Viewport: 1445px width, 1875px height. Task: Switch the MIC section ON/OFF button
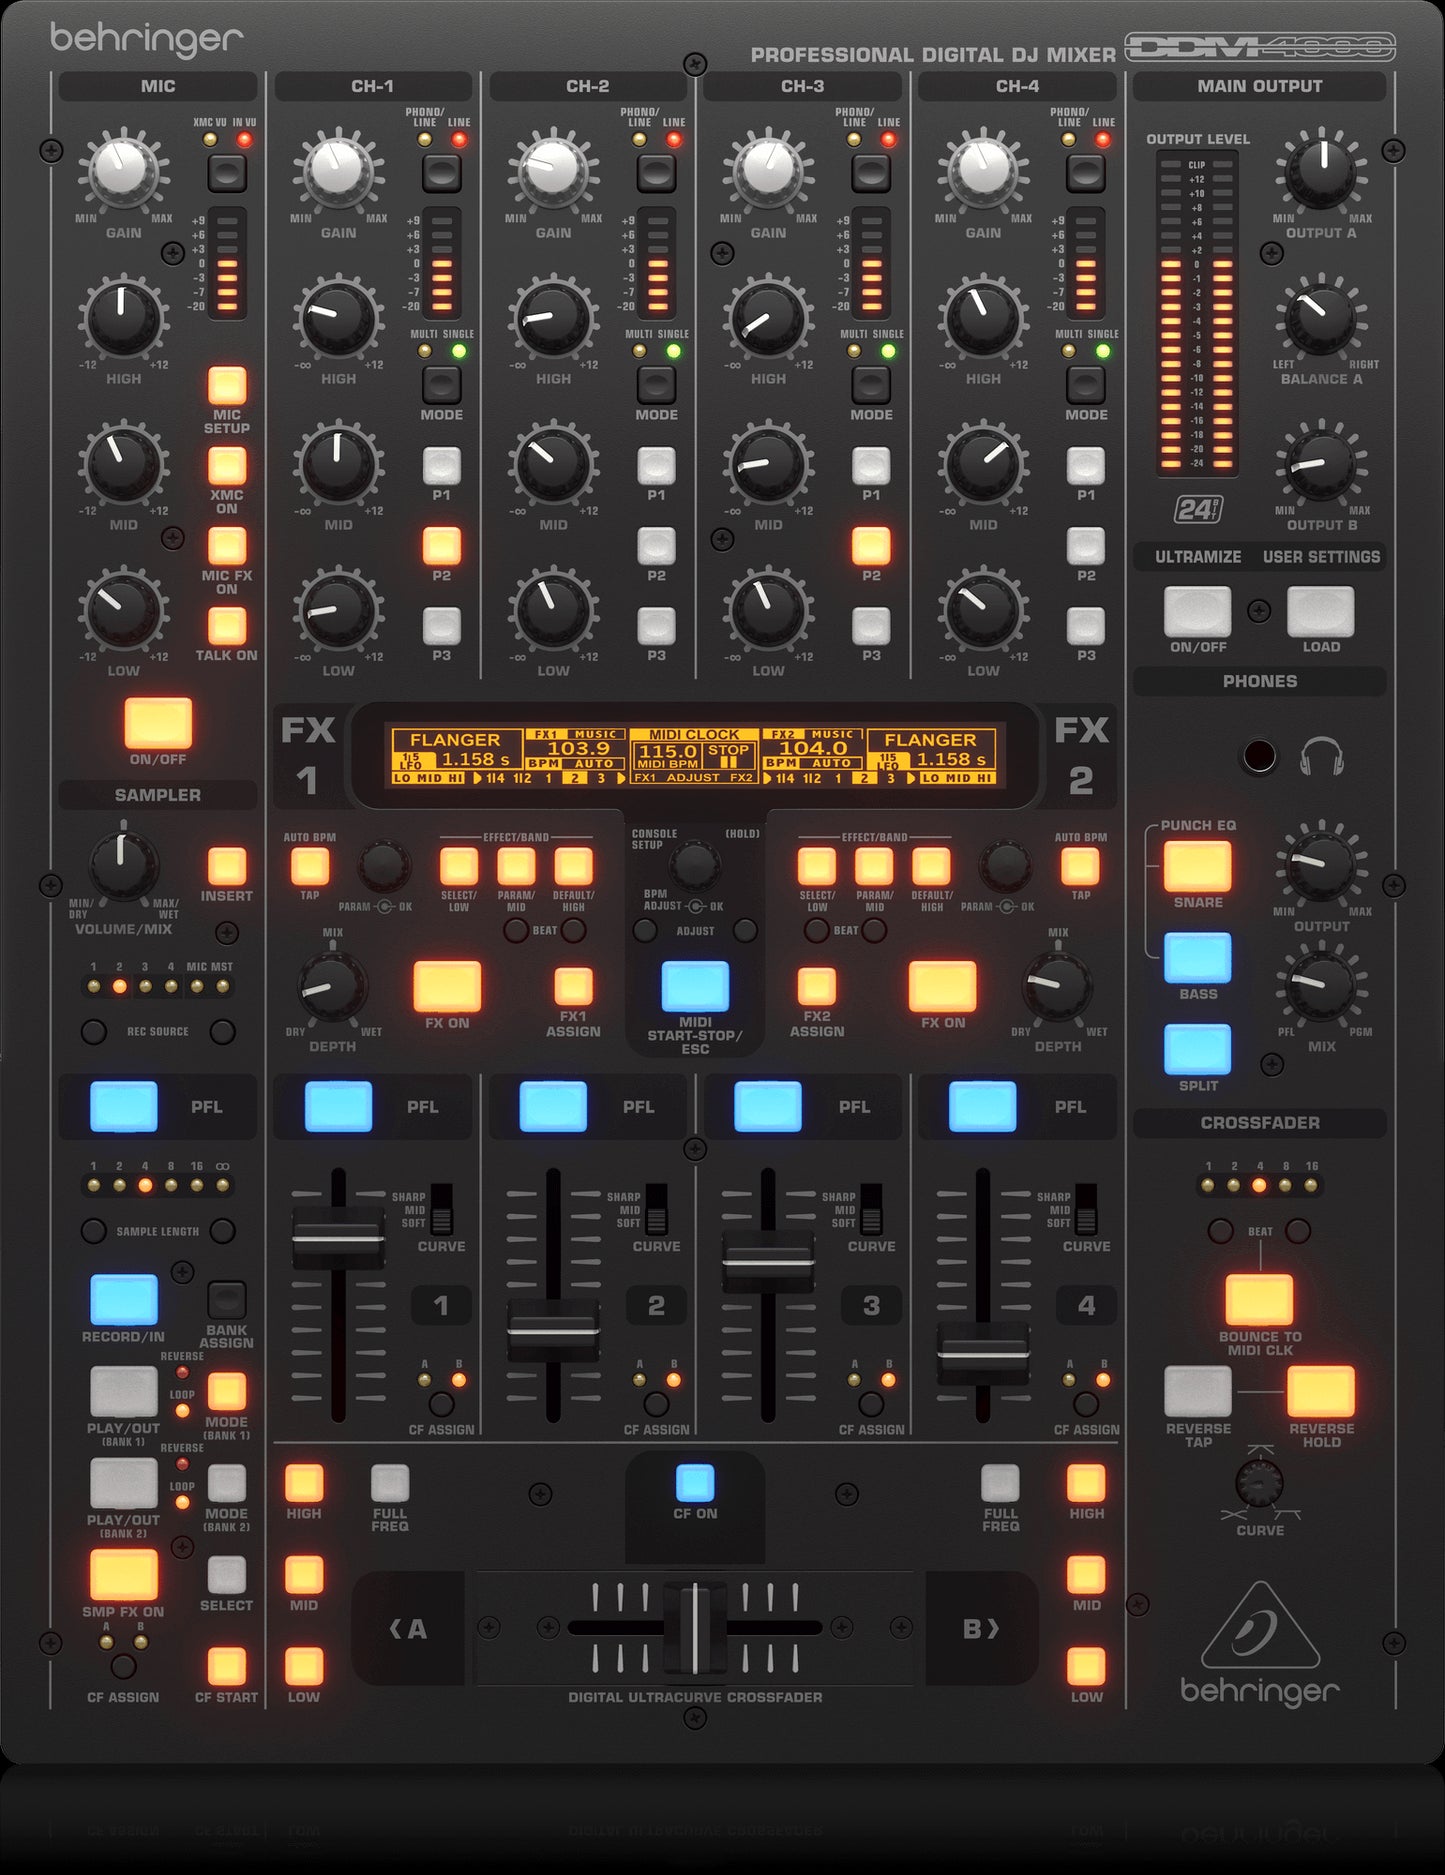158,723
